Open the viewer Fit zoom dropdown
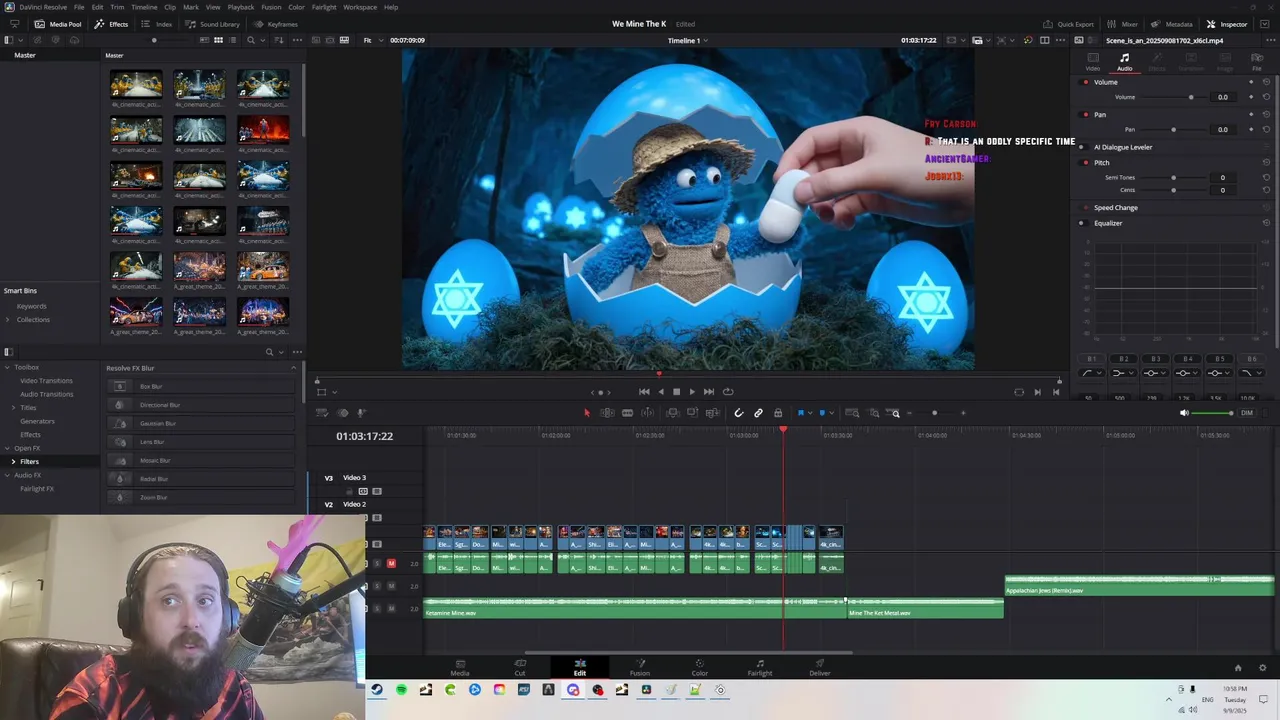Image resolution: width=1280 pixels, height=720 pixels. [x=373, y=40]
